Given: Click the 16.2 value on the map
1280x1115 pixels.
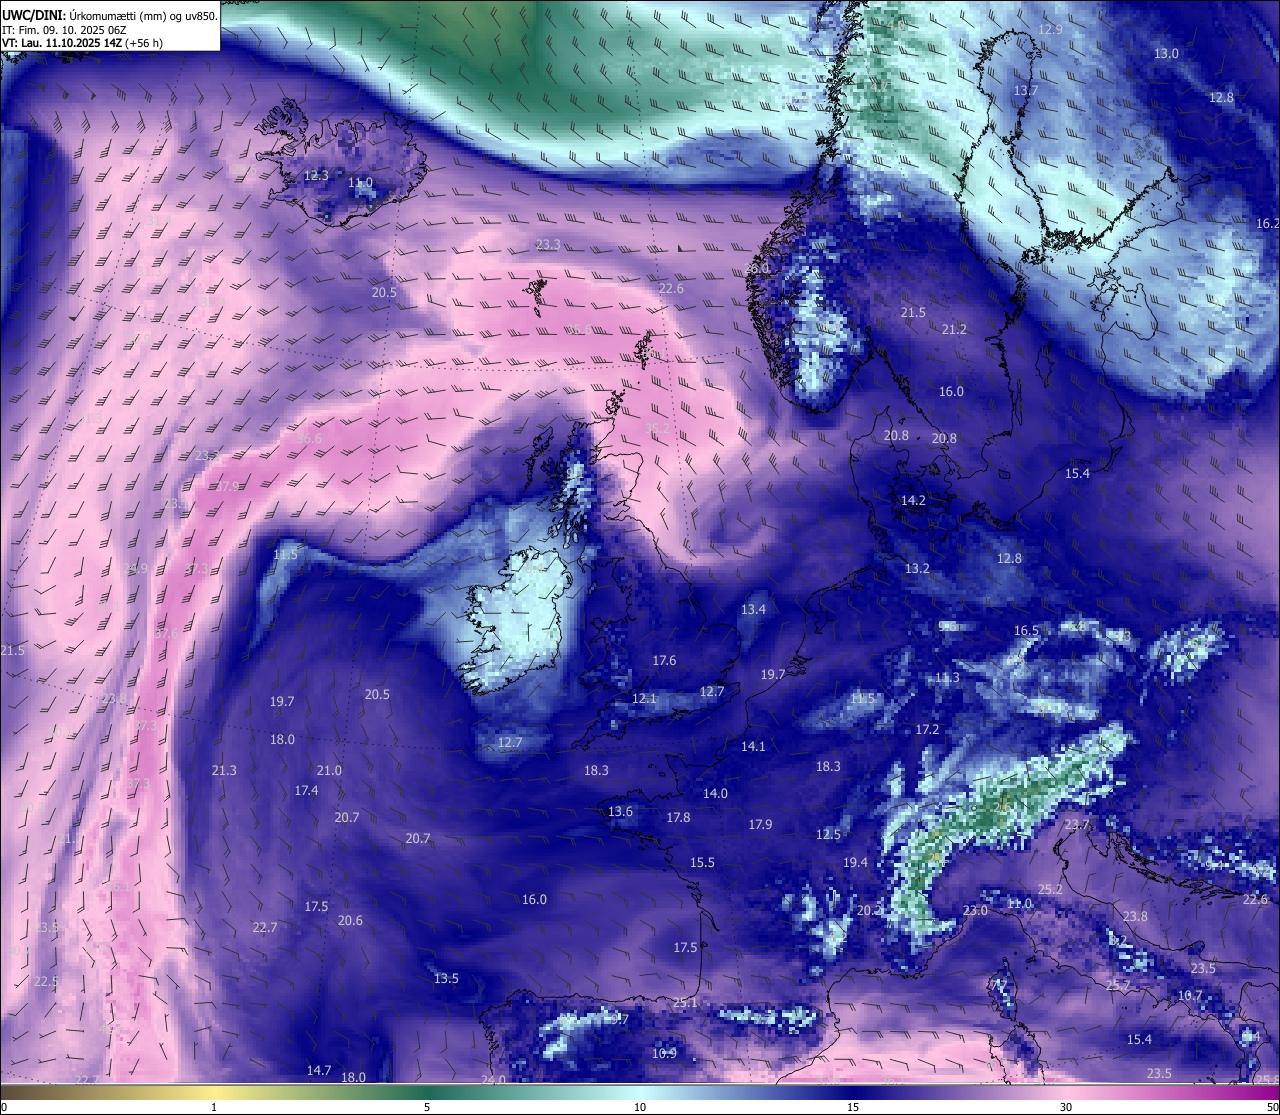Looking at the screenshot, I should click(x=1267, y=223).
